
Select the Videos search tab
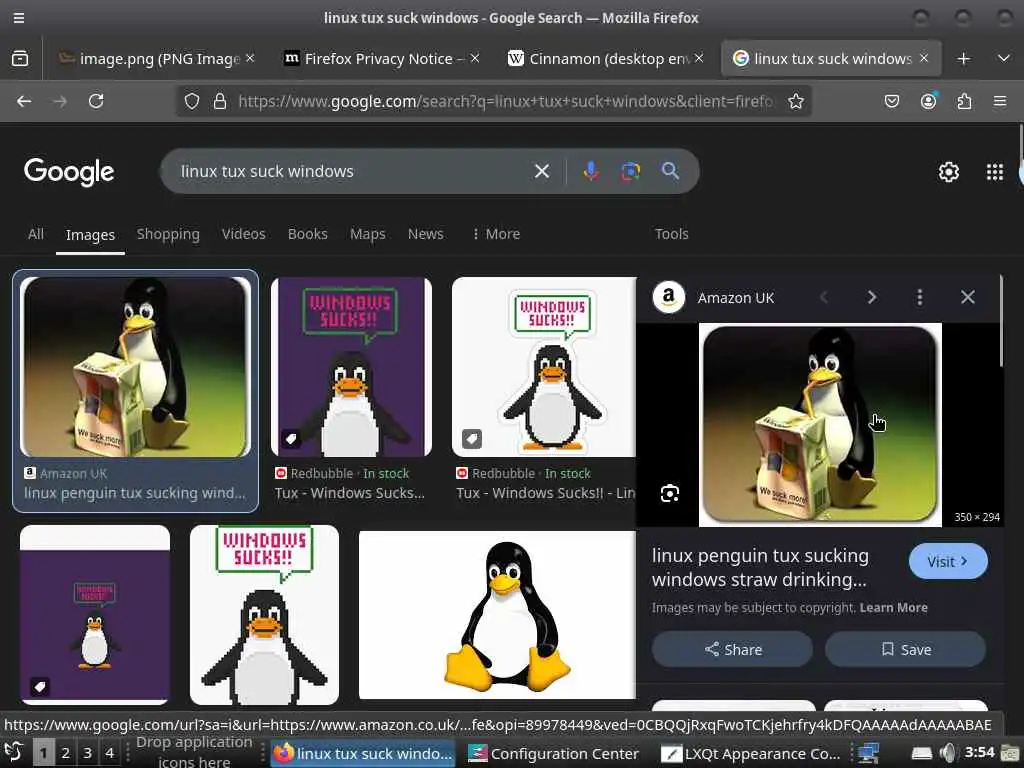pyautogui.click(x=243, y=234)
